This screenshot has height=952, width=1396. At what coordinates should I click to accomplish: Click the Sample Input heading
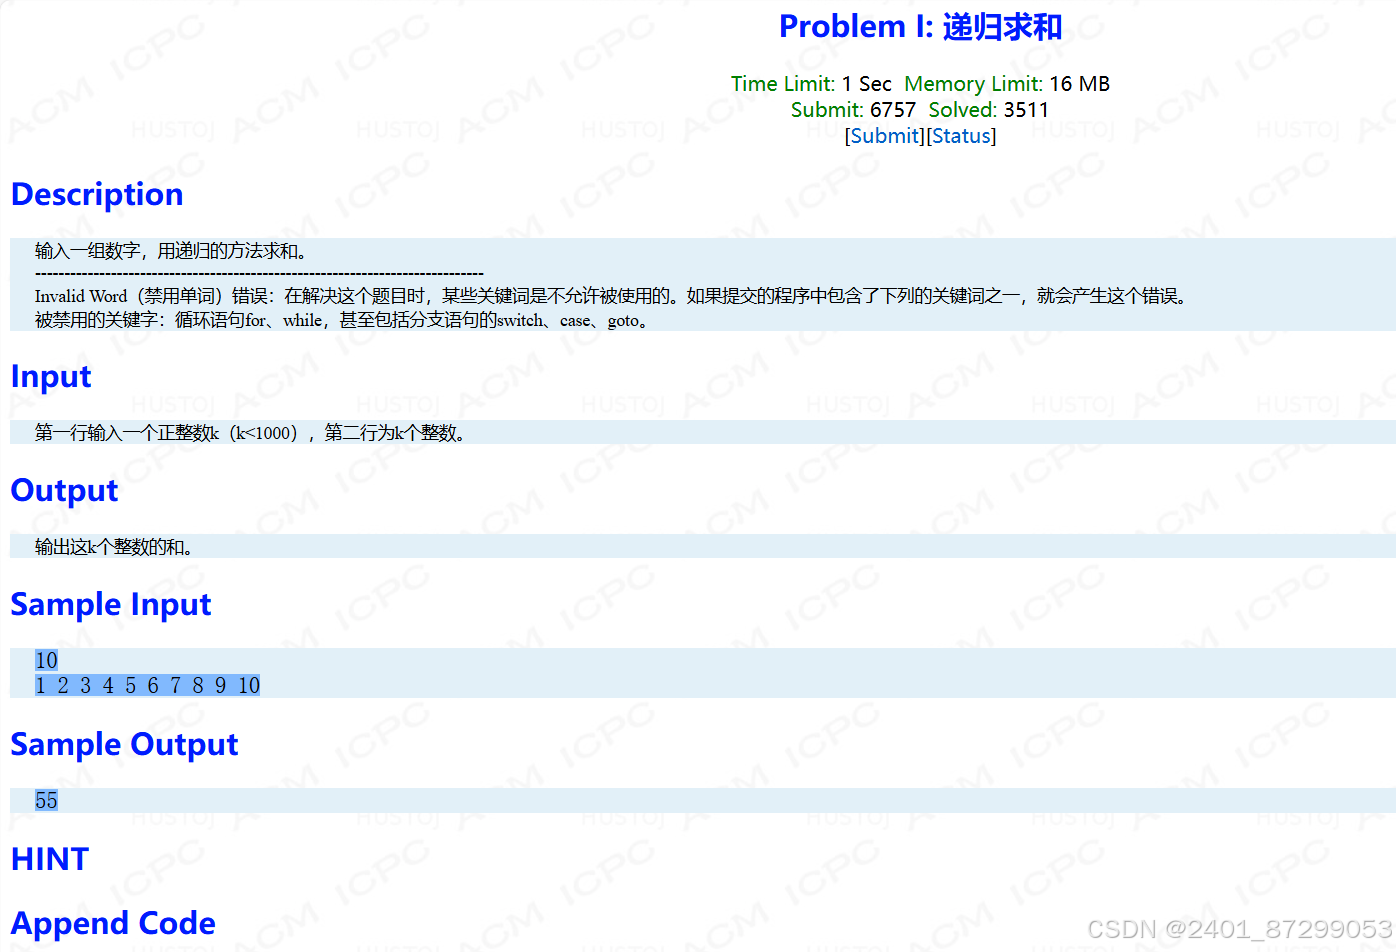pyautogui.click(x=111, y=605)
